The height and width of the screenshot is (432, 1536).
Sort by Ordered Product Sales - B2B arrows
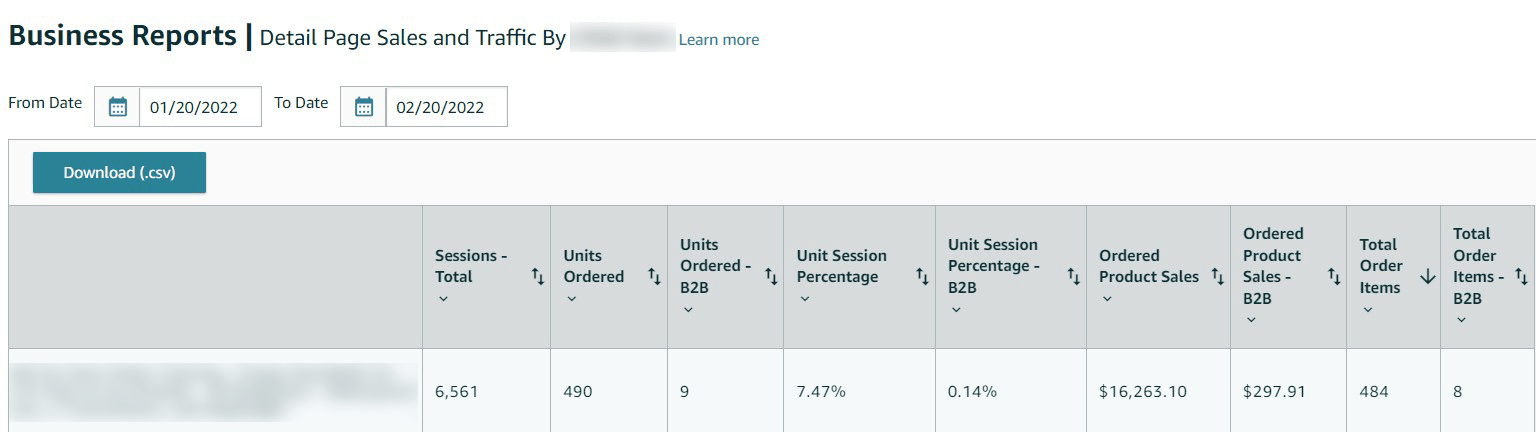point(1334,277)
